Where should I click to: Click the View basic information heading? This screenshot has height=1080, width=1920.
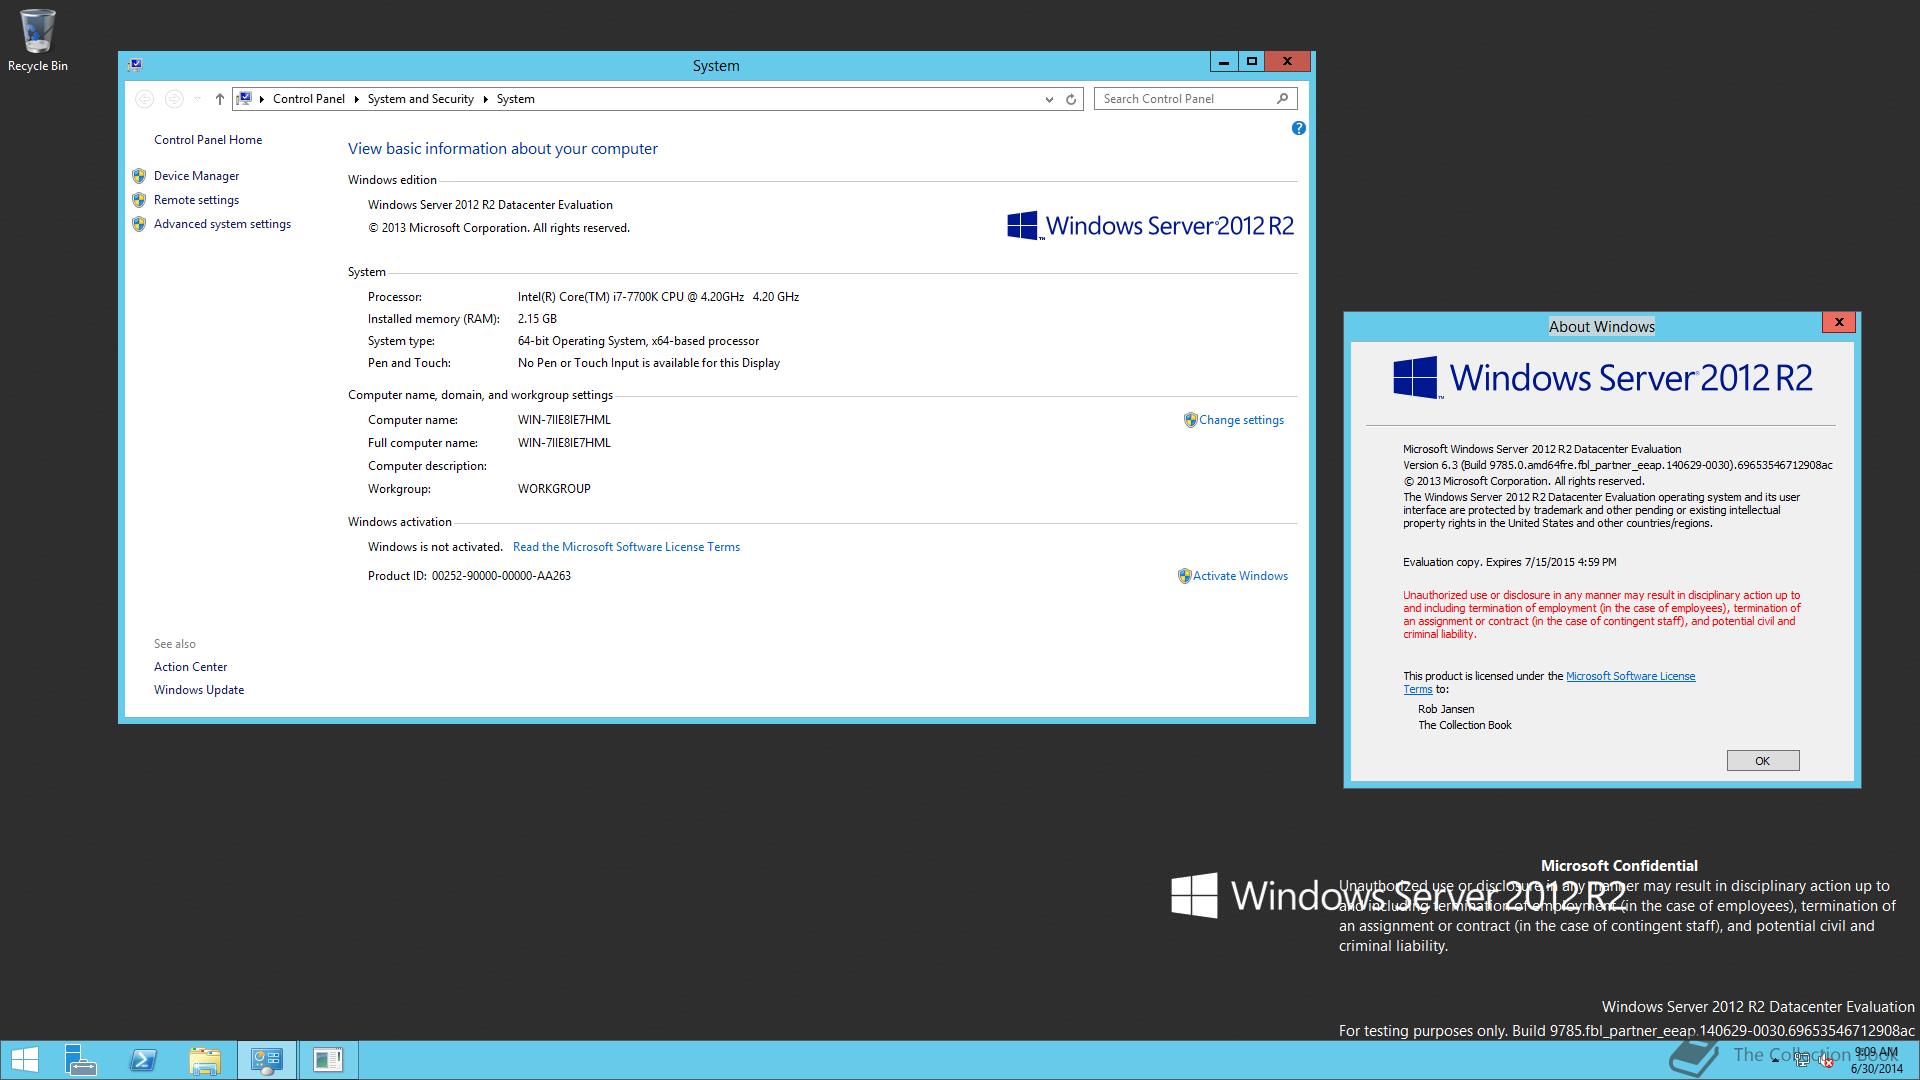(x=503, y=149)
